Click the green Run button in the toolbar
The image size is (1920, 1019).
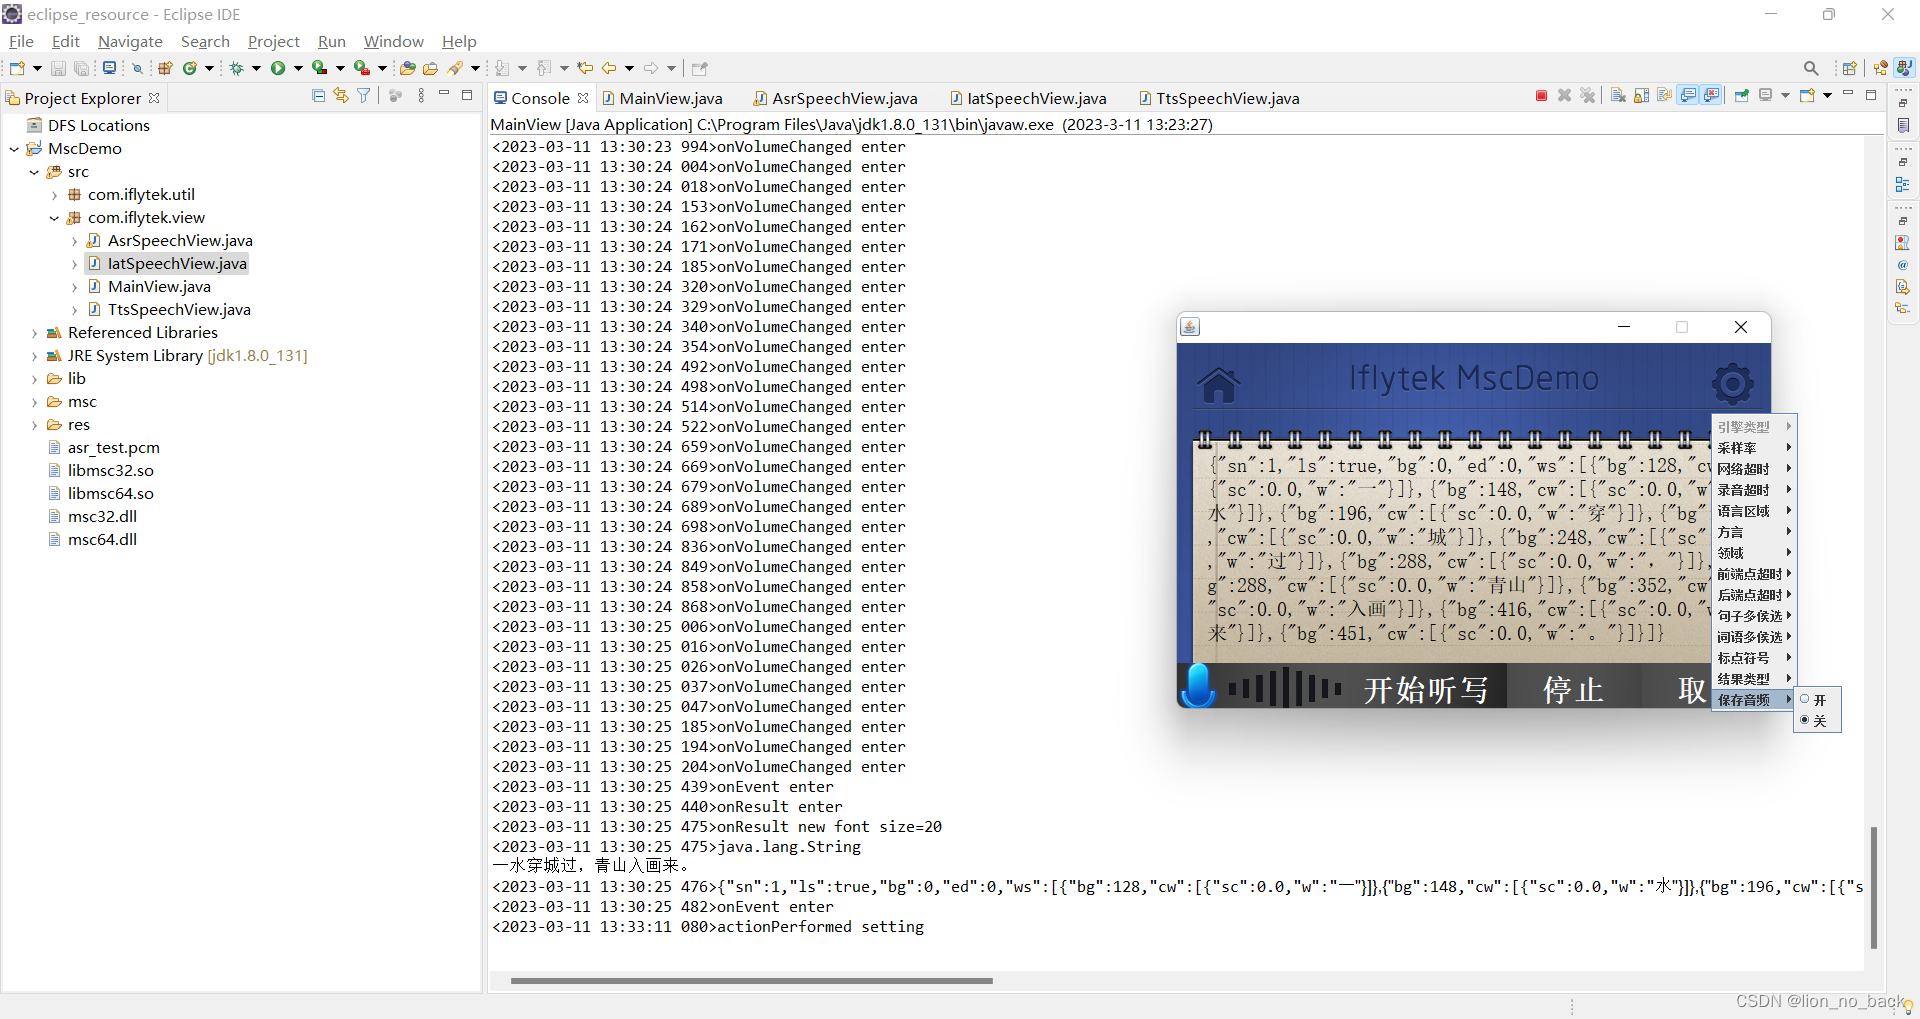[278, 69]
